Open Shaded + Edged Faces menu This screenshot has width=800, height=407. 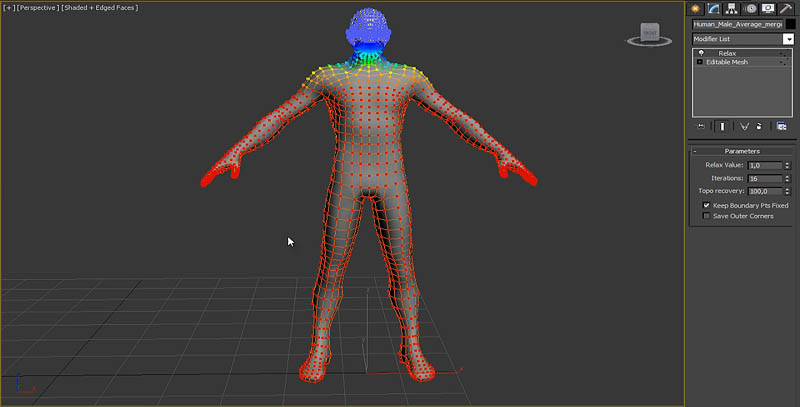(x=100, y=8)
